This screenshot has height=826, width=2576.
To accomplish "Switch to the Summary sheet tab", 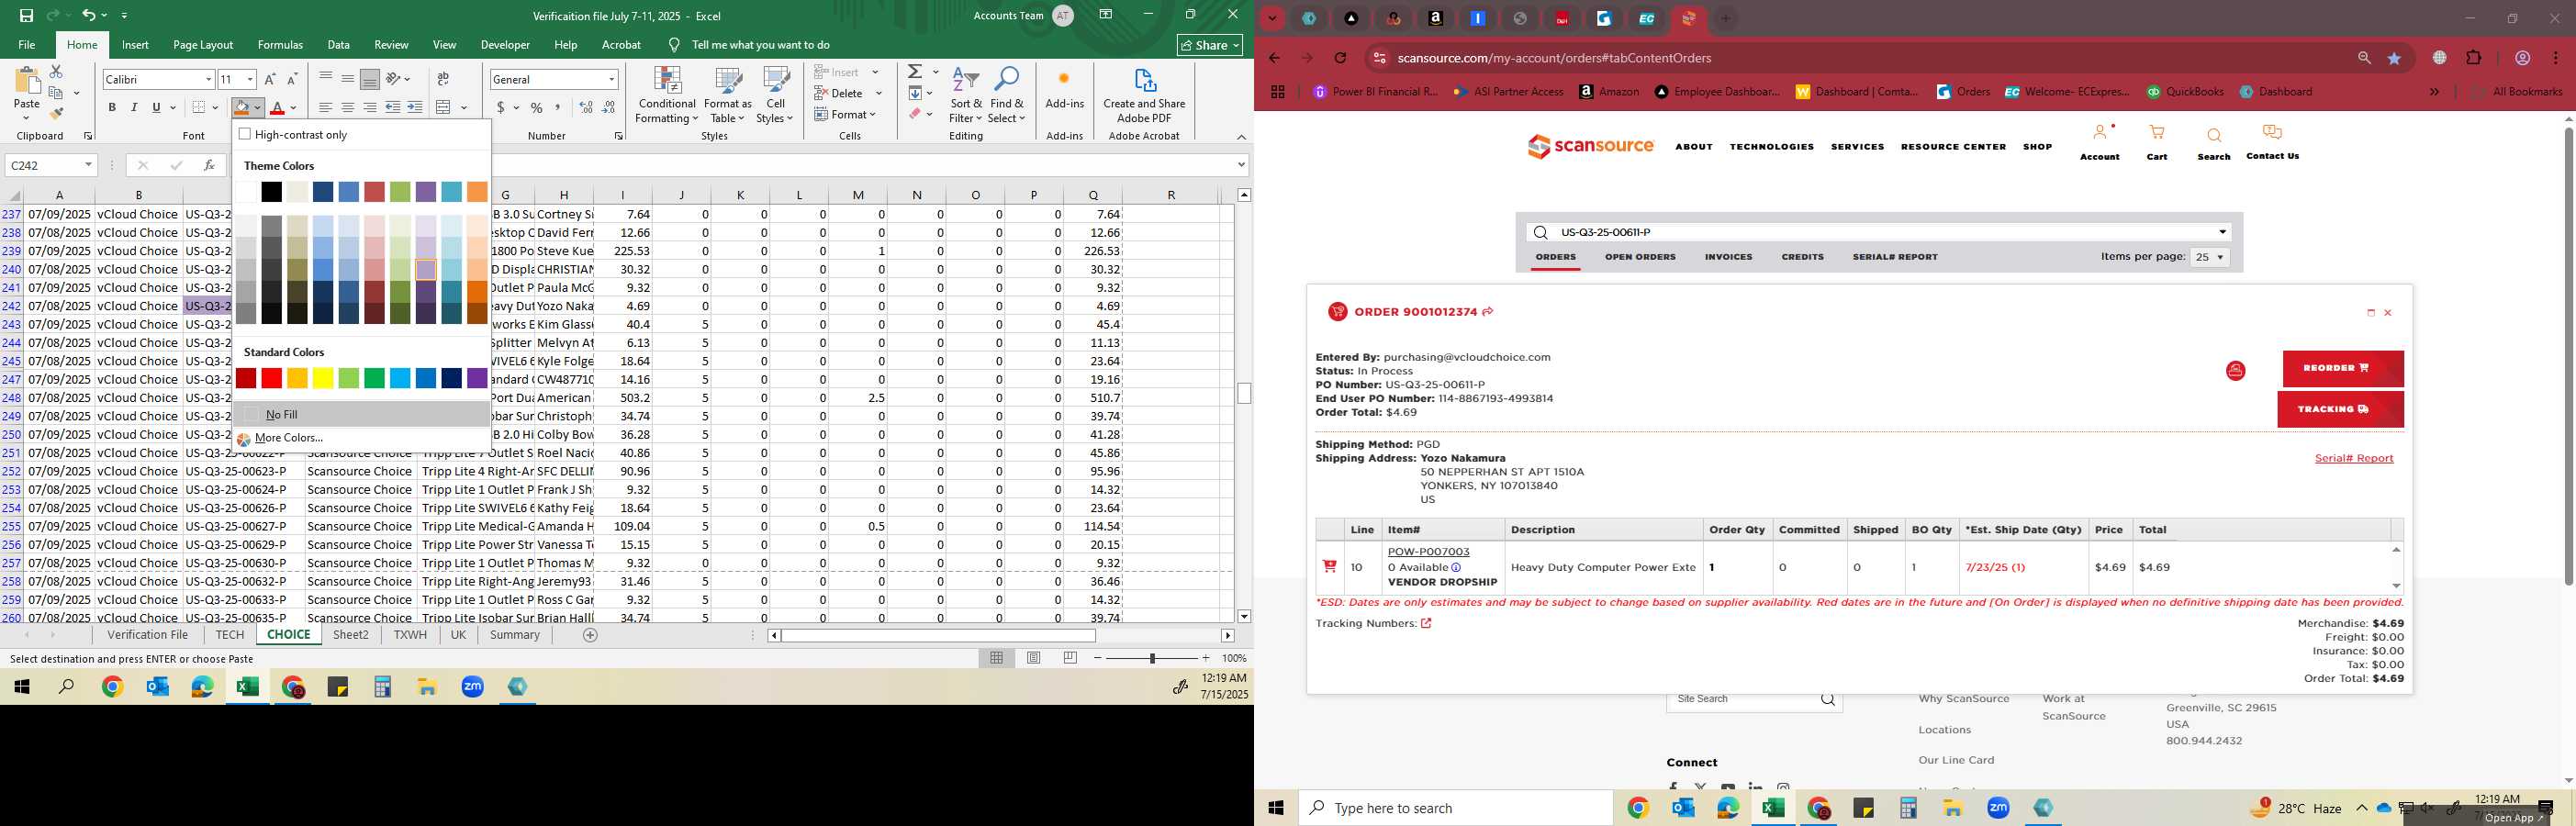I will [515, 635].
